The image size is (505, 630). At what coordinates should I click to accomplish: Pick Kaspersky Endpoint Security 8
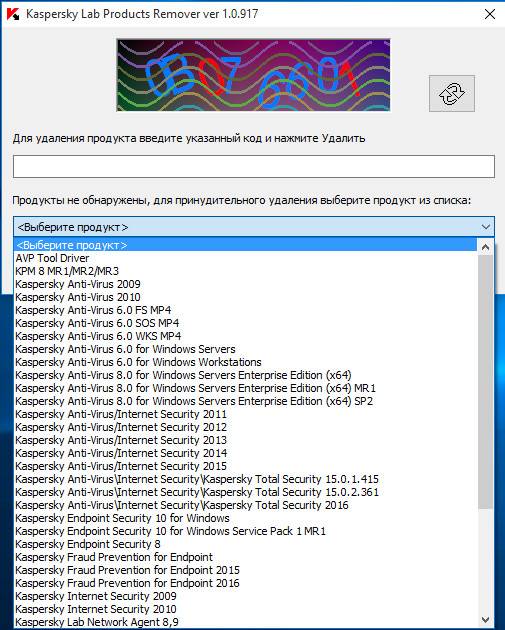245,544
